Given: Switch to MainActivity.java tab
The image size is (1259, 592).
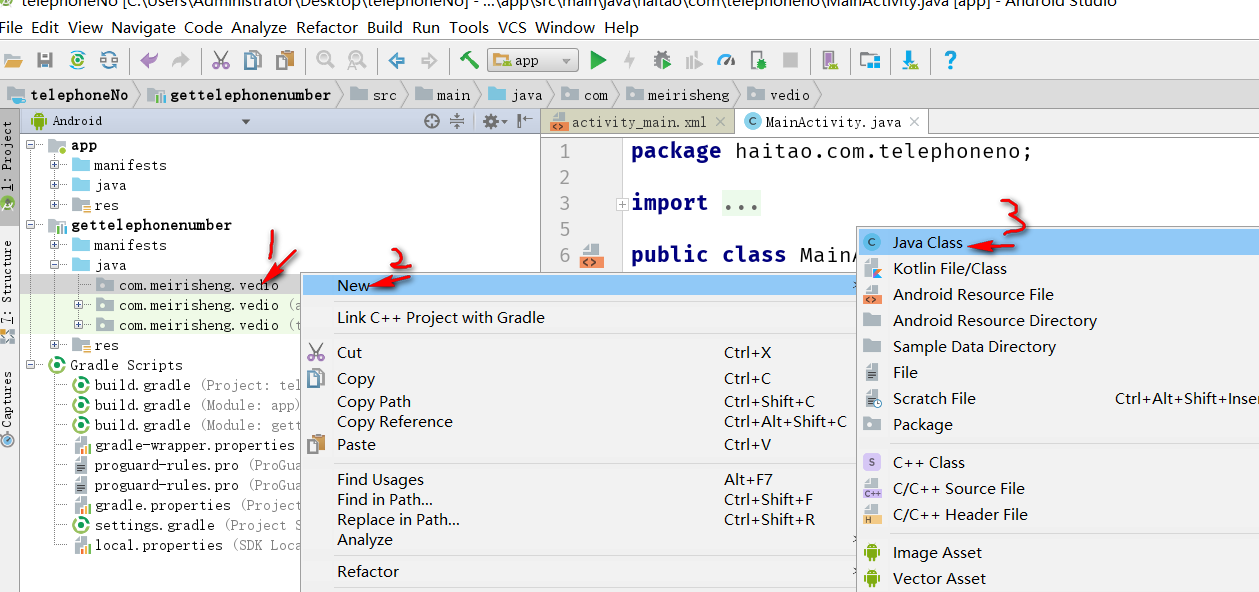Looking at the screenshot, I should click(x=832, y=122).
